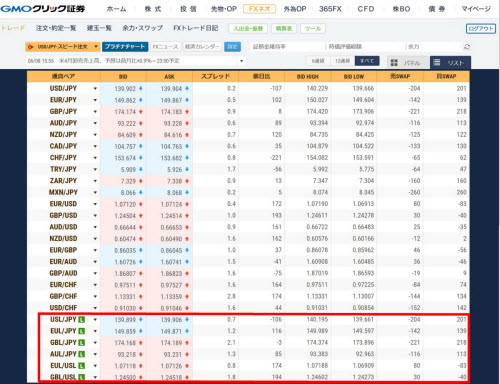Open the GBP/JPY row dropdown arrow
Screen dimensions: 500x384
click(x=95, y=112)
